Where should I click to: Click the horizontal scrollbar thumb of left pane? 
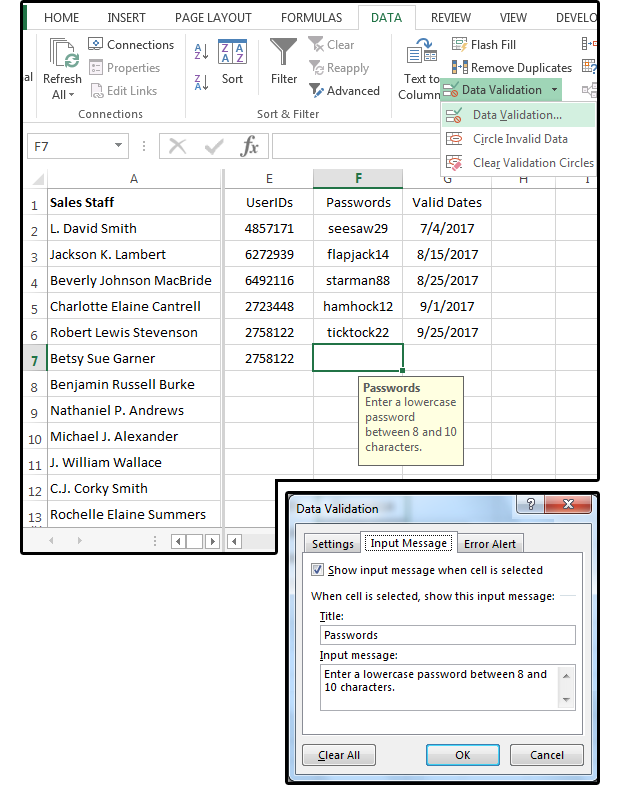point(195,541)
